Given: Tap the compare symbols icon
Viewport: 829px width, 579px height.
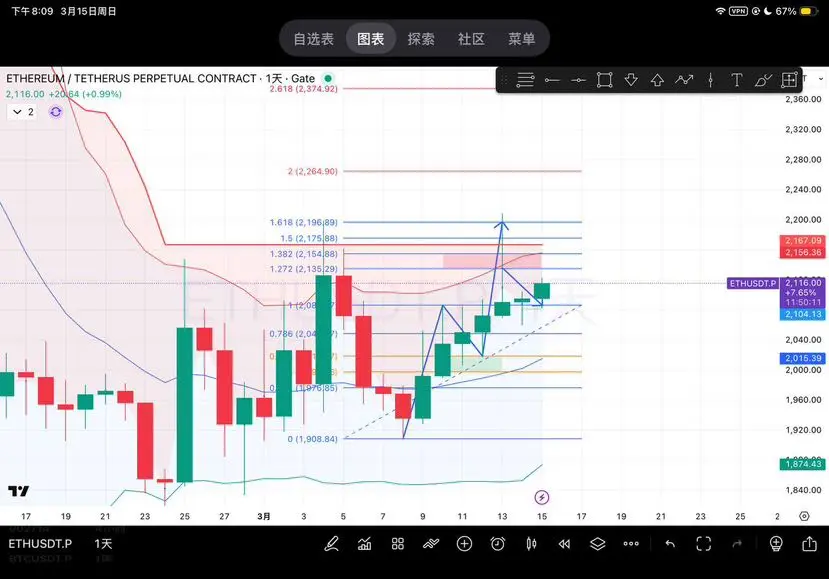Looking at the screenshot, I should coord(431,544).
